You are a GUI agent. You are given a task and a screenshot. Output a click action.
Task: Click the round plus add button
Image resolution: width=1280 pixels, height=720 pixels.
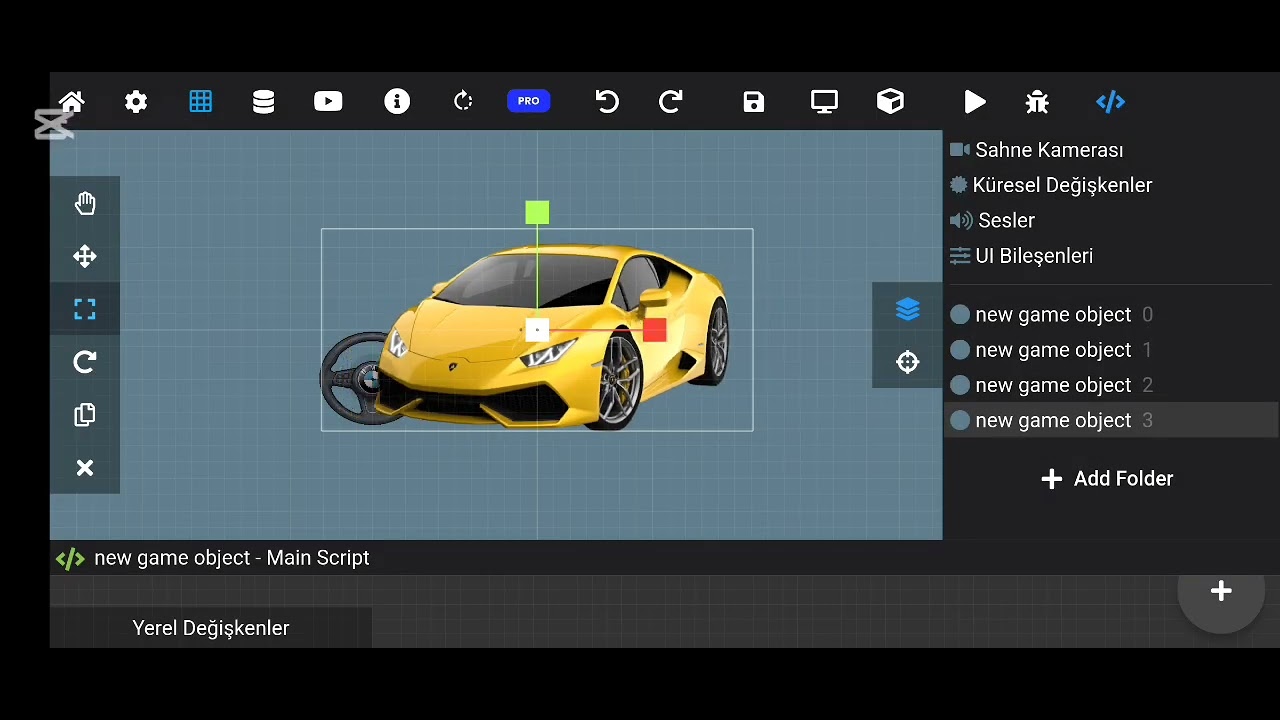(1221, 591)
